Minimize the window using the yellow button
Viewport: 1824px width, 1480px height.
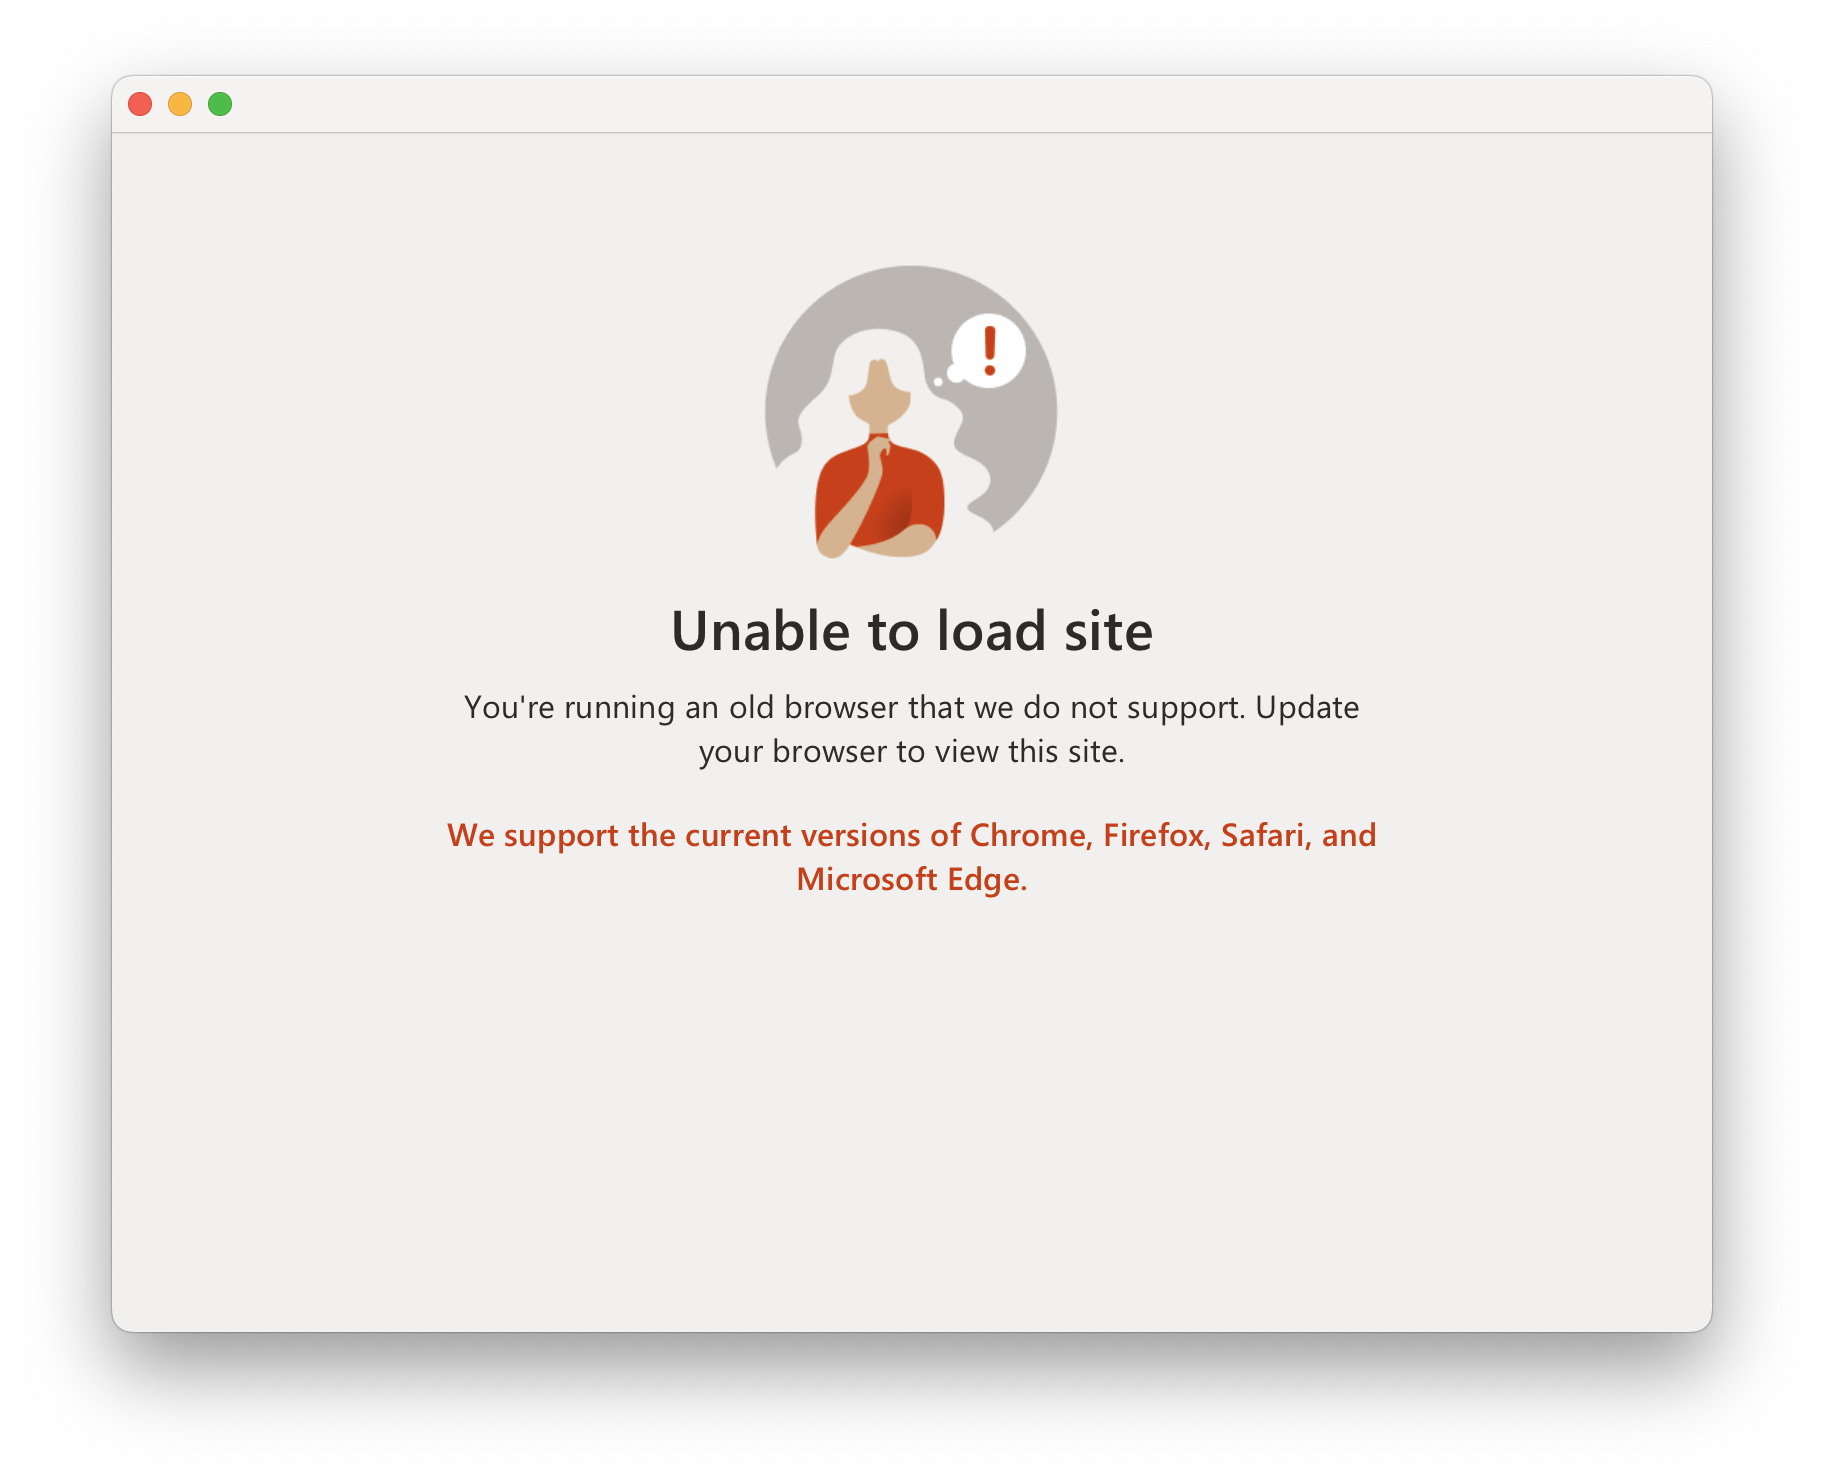coord(180,104)
